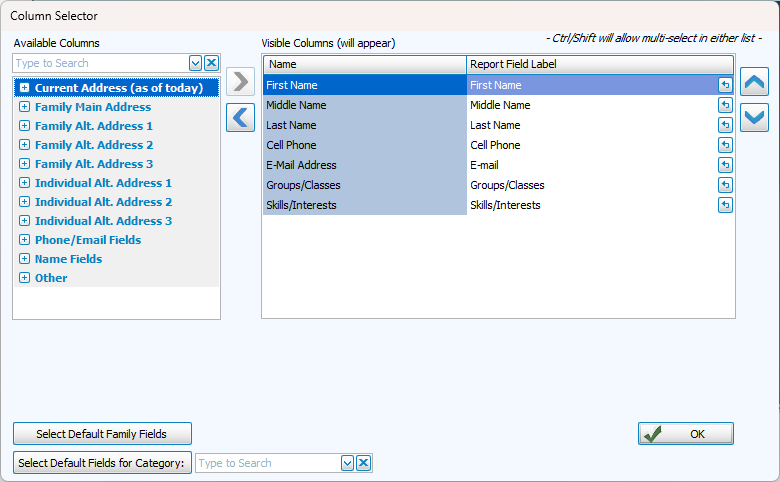Reset the Cell Phone report label
The image size is (780, 482).
[725, 145]
